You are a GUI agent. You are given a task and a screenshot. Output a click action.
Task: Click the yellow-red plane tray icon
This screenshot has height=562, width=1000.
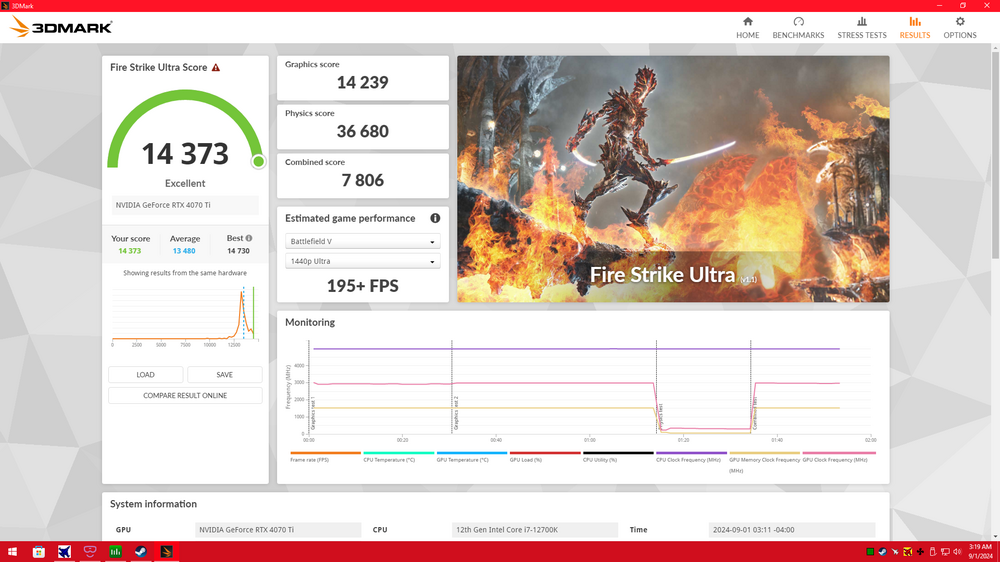pyautogui.click(x=908, y=552)
